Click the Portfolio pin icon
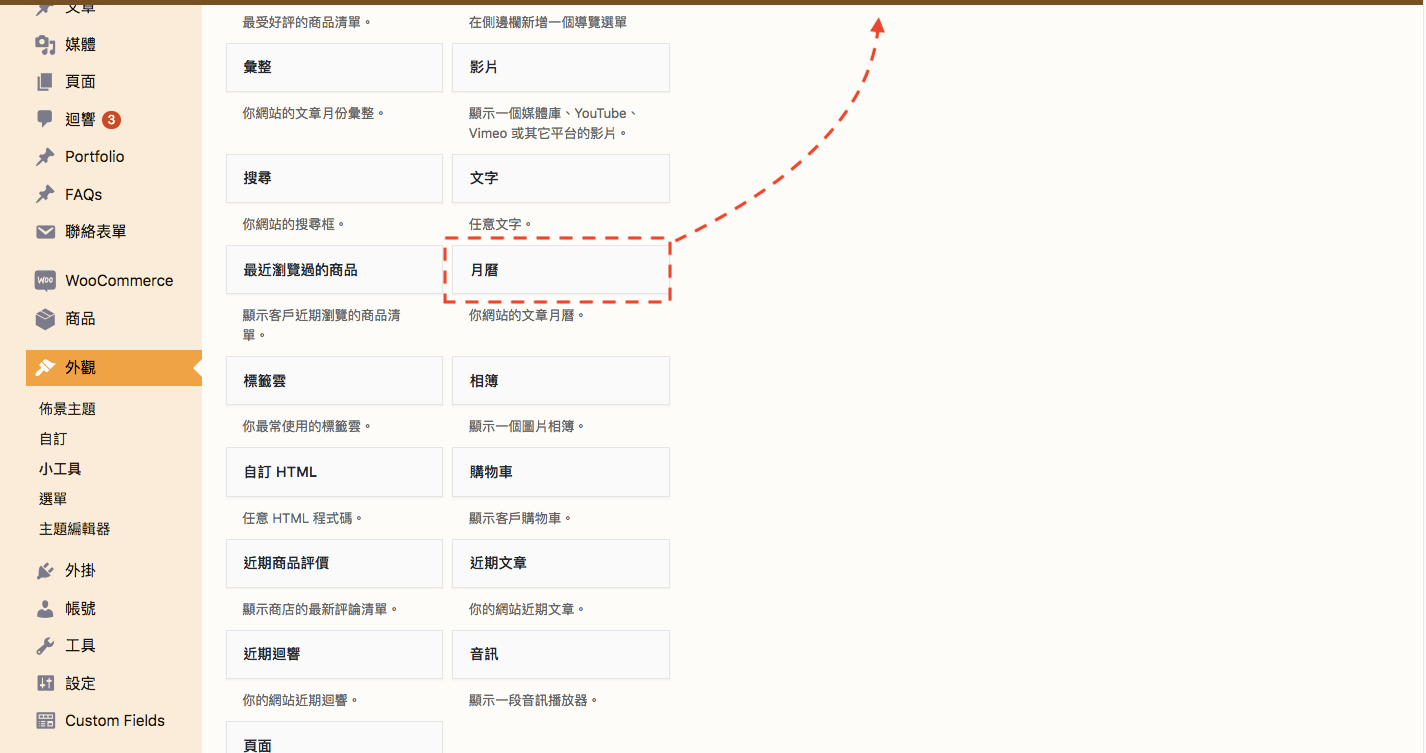 click(45, 157)
